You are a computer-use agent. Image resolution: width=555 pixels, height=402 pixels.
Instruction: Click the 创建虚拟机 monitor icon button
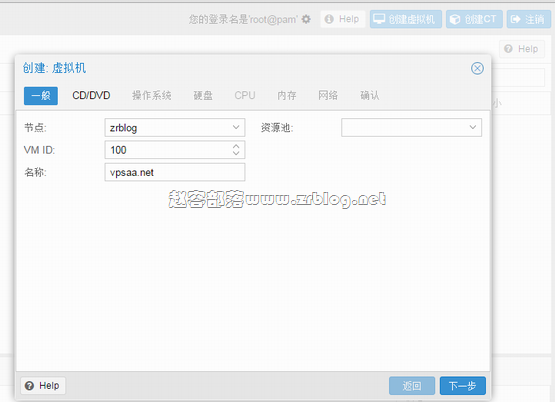point(406,19)
